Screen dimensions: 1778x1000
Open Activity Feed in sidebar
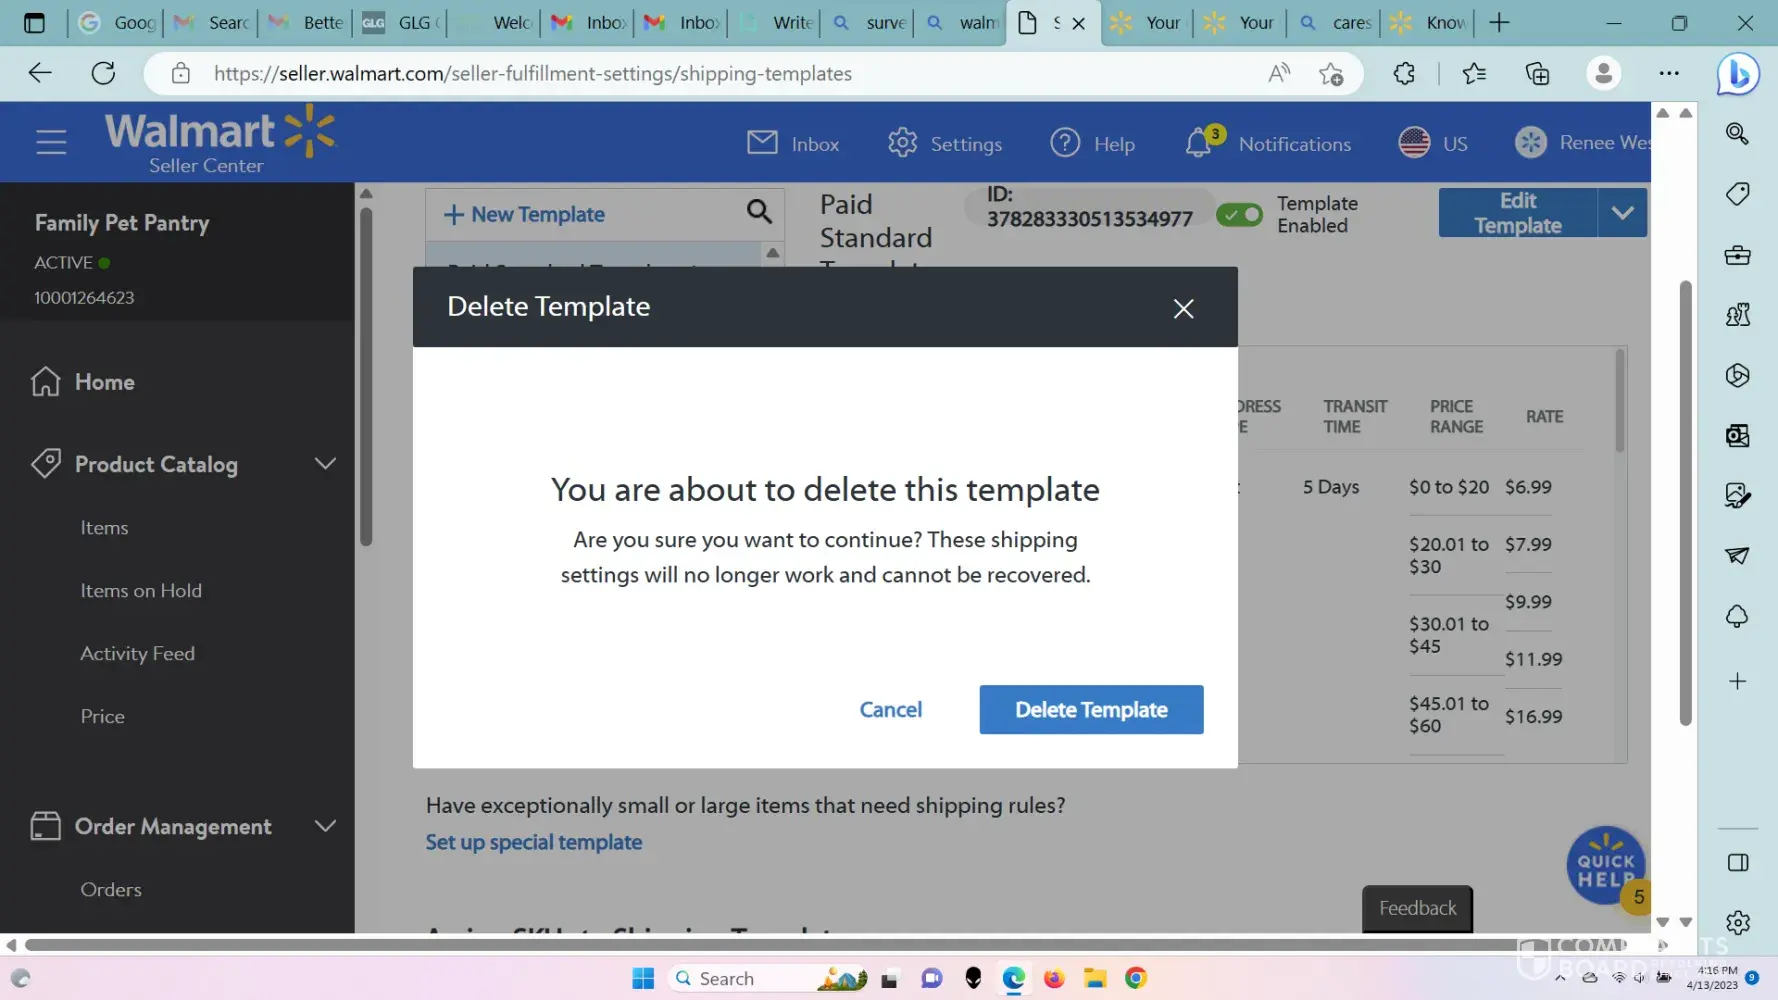137,654
